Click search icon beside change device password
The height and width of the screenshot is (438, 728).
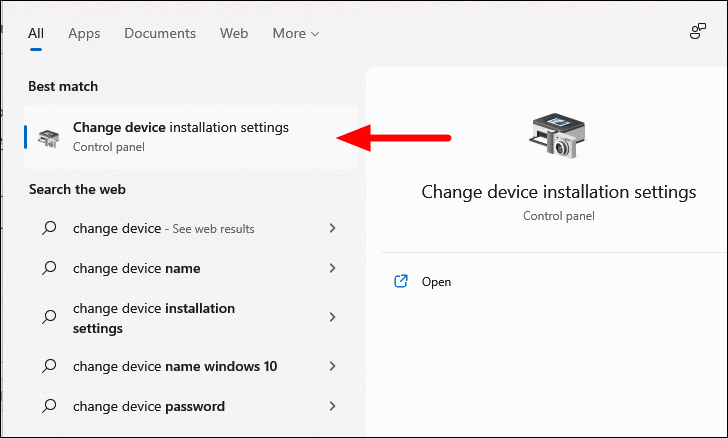pos(49,406)
